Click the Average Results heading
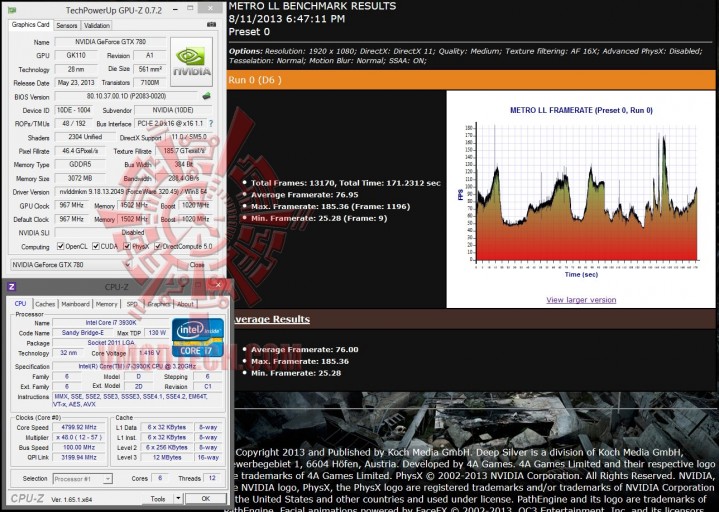Viewport: 719px width, 512px height. point(271,319)
